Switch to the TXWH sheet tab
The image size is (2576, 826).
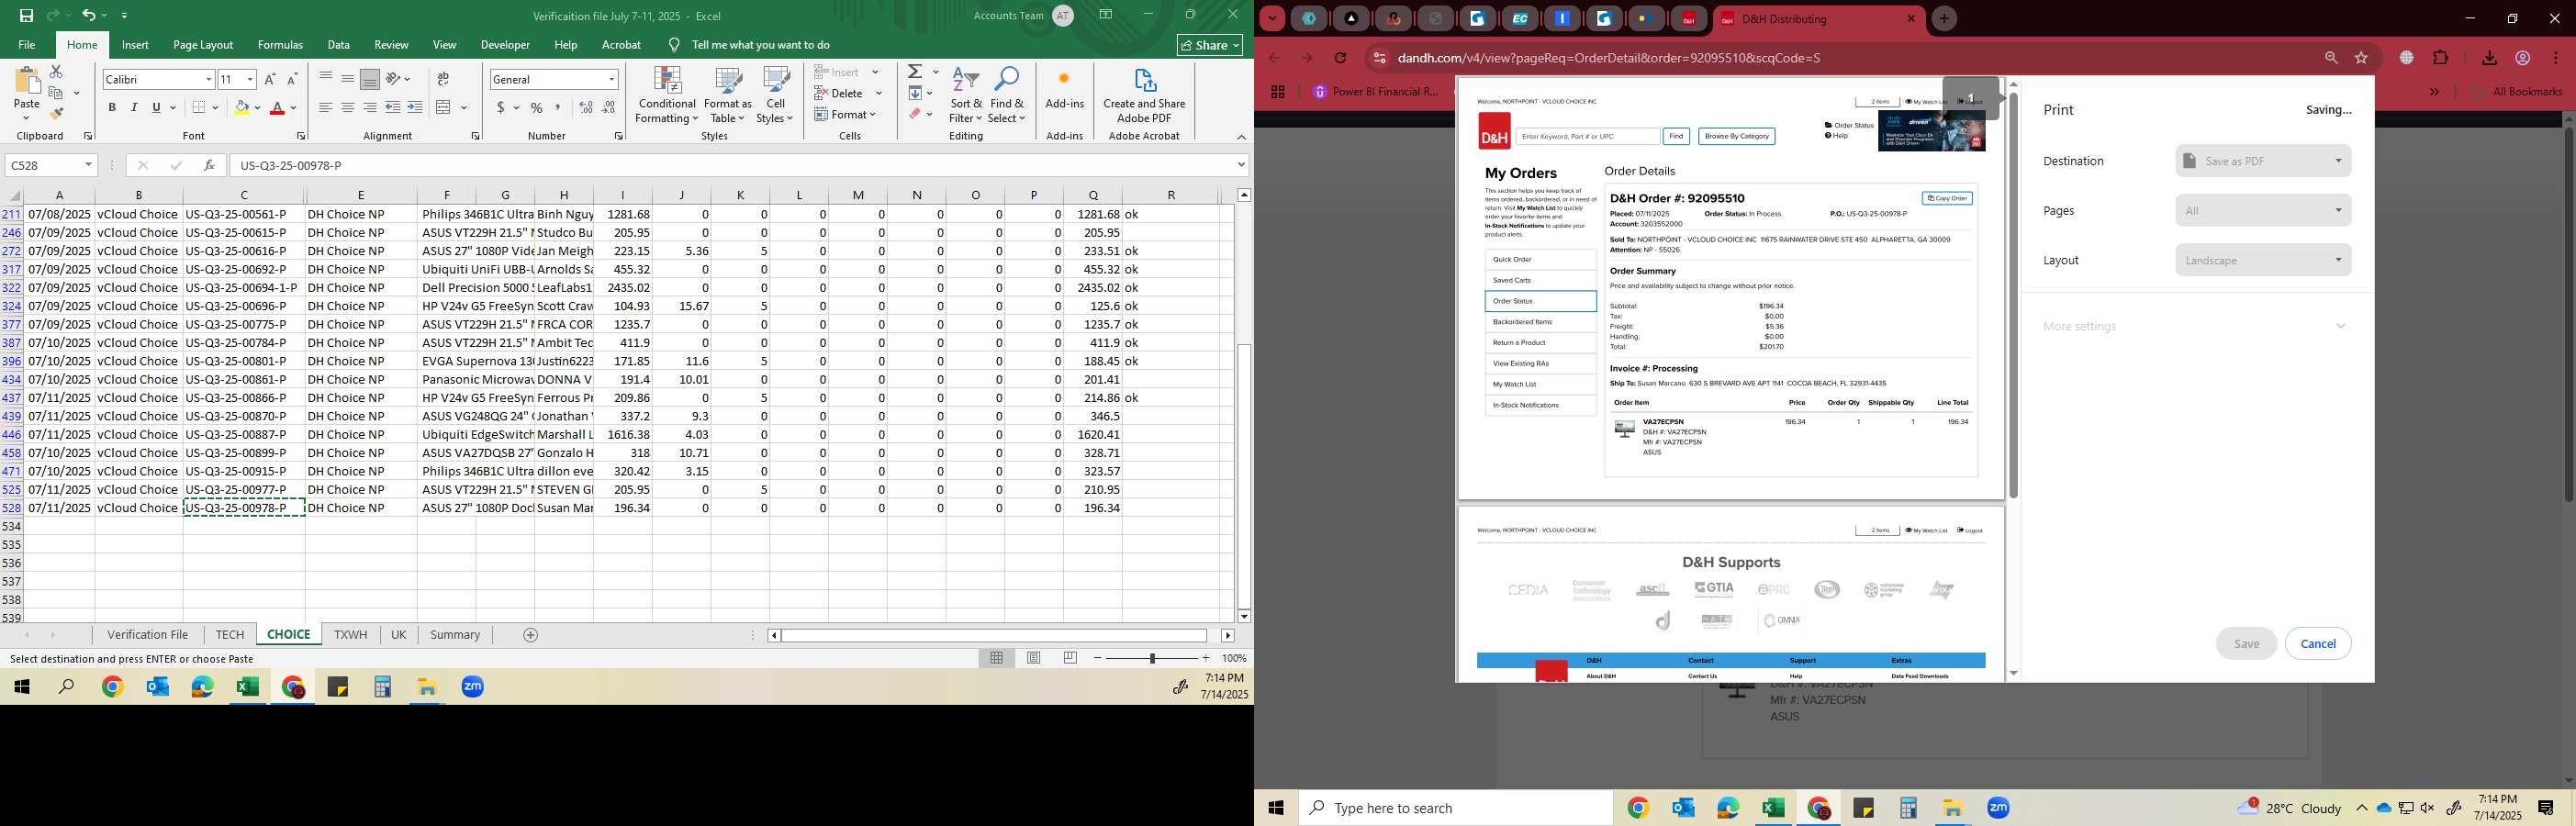pyautogui.click(x=350, y=635)
